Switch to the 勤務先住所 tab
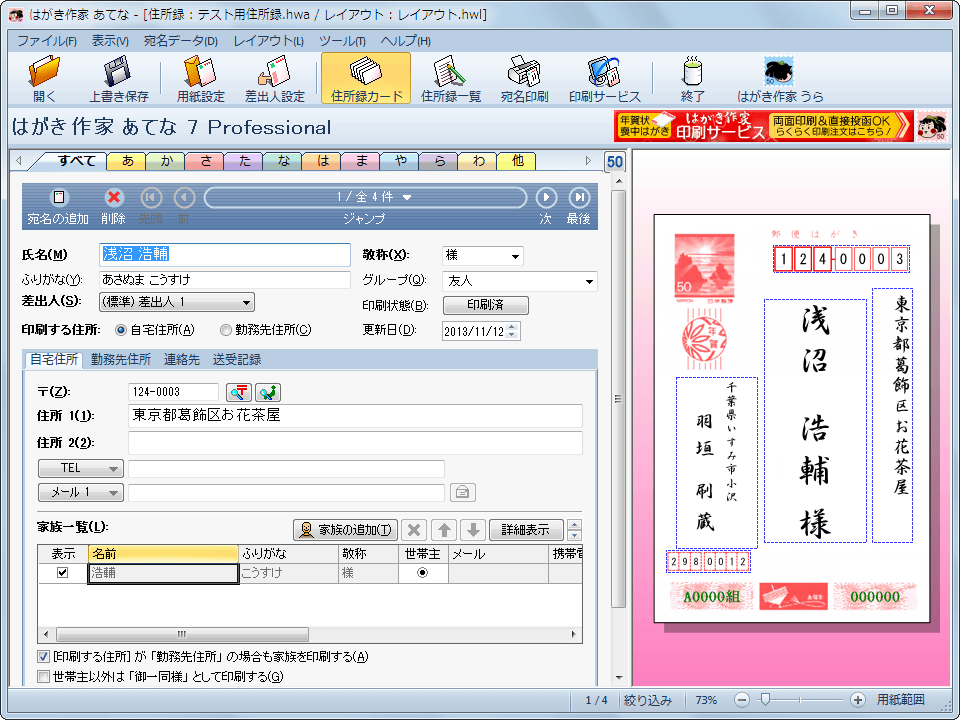 pyautogui.click(x=121, y=359)
